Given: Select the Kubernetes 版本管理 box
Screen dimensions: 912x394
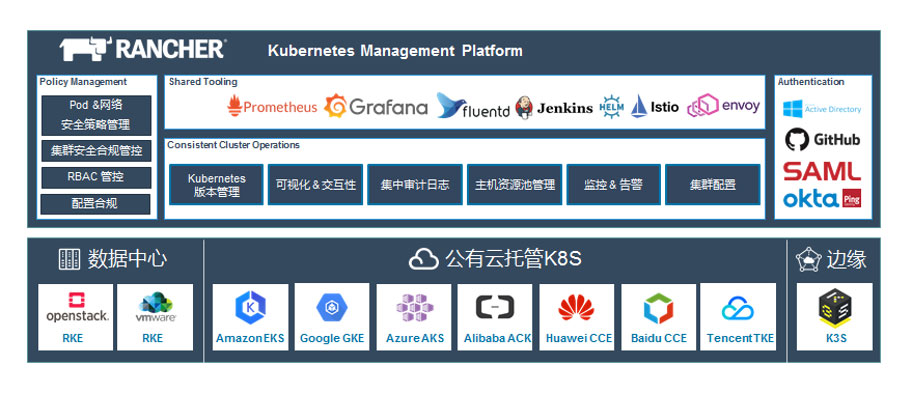Looking at the screenshot, I should (216, 184).
